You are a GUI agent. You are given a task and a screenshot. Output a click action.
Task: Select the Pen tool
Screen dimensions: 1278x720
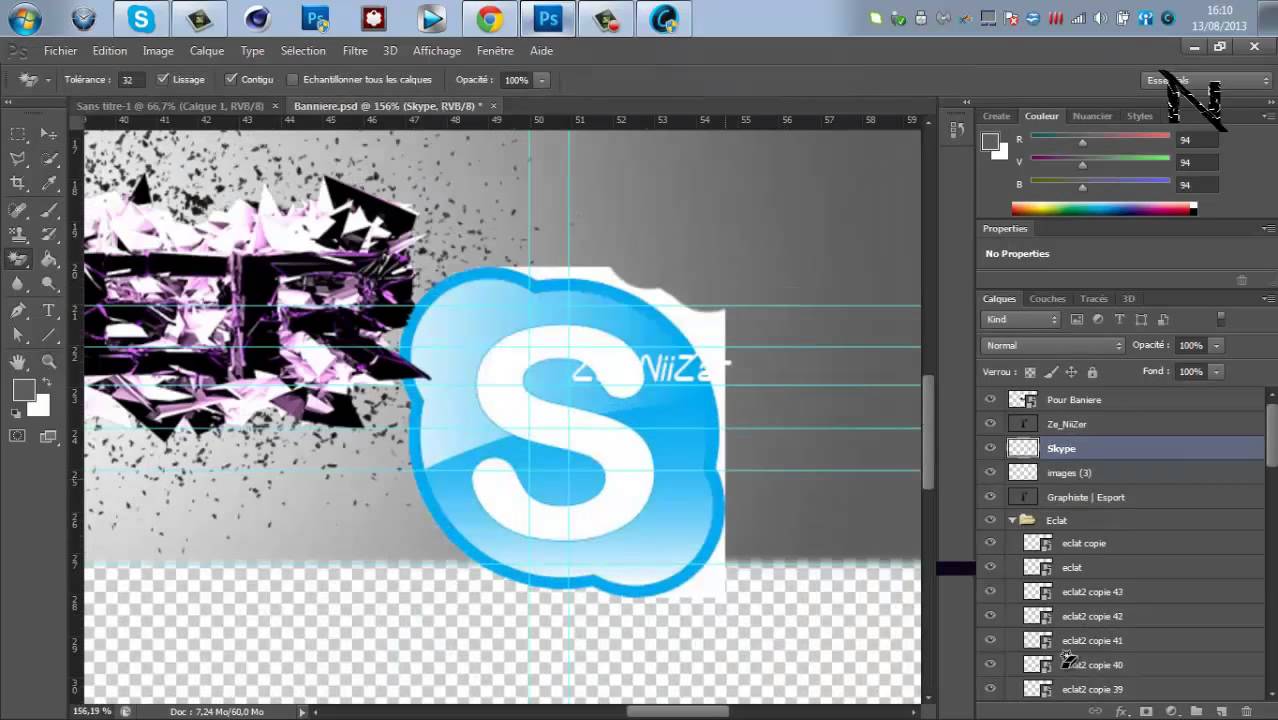tap(18, 311)
